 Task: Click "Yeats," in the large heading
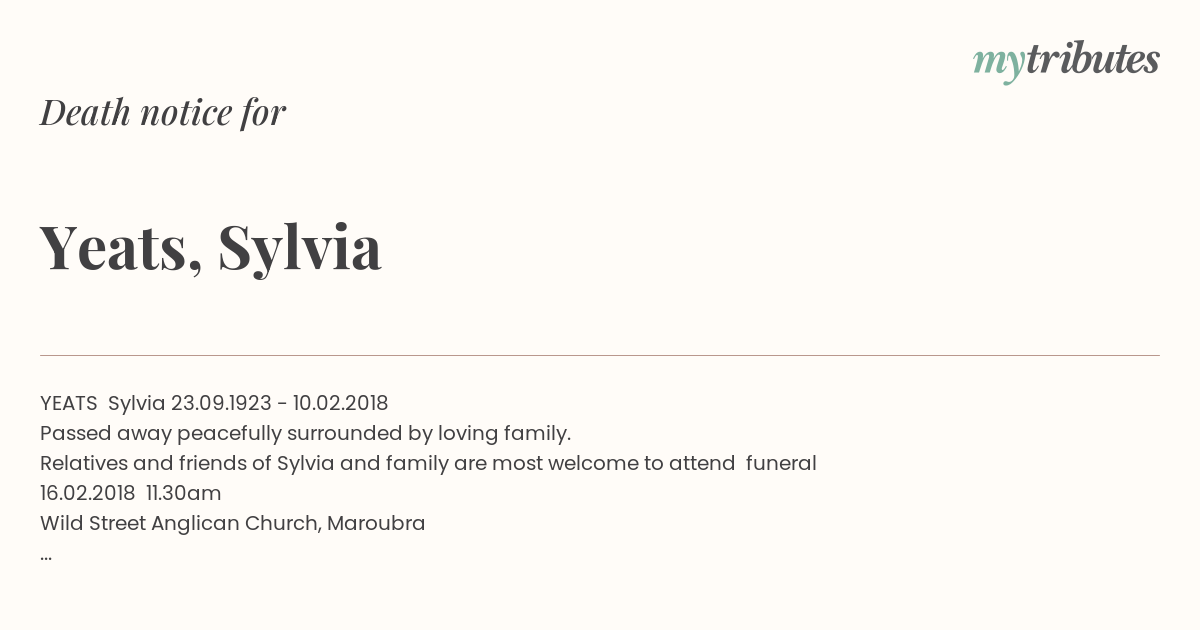122,247
